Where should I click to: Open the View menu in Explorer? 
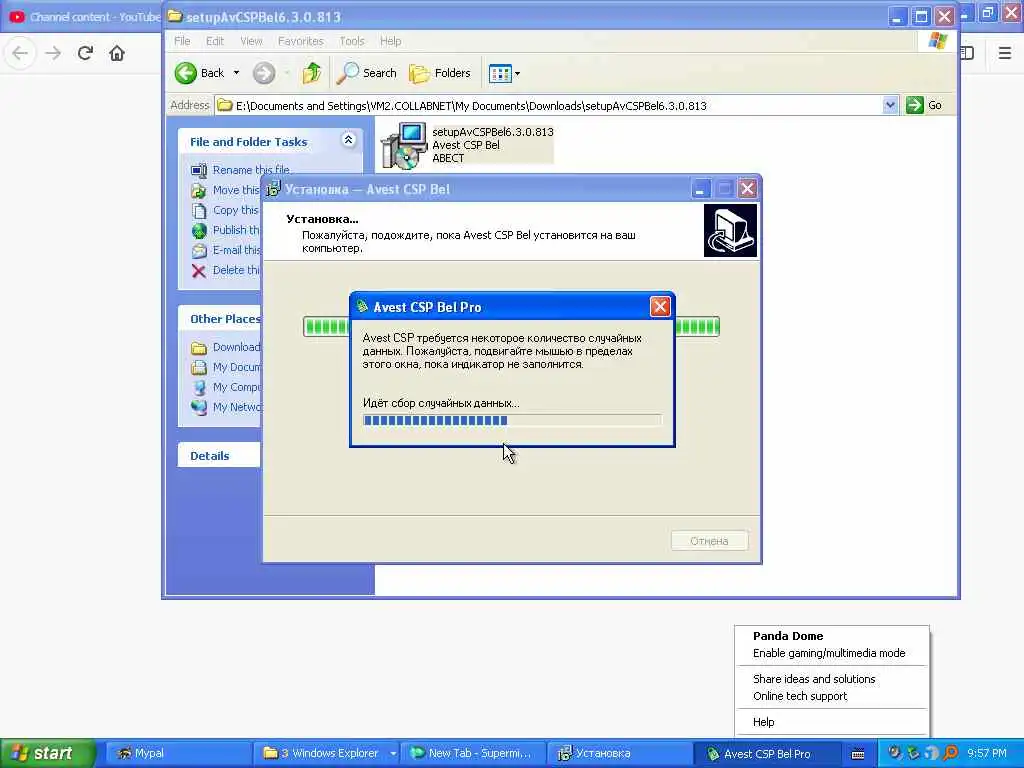pyautogui.click(x=251, y=41)
